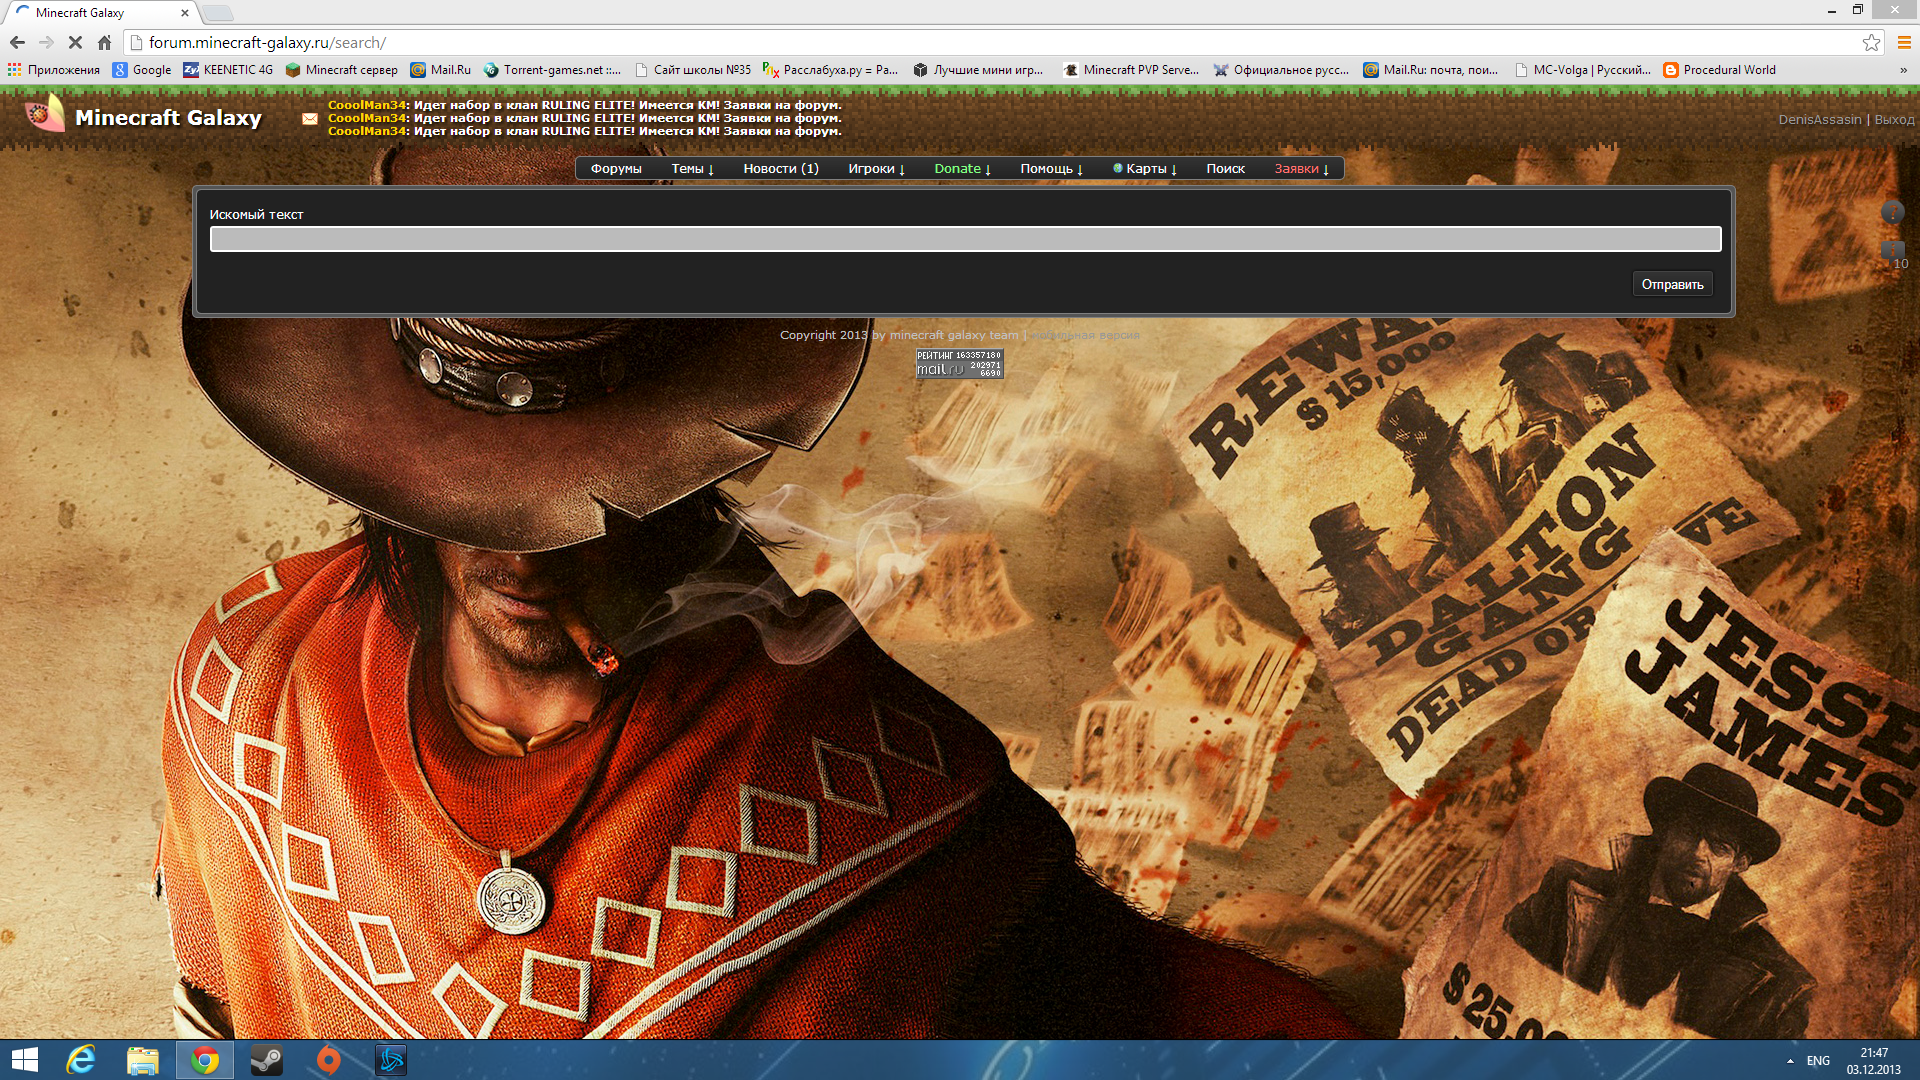1920x1080 pixels.
Task: Close the Minecraft Galaxy tab
Action: [x=184, y=13]
